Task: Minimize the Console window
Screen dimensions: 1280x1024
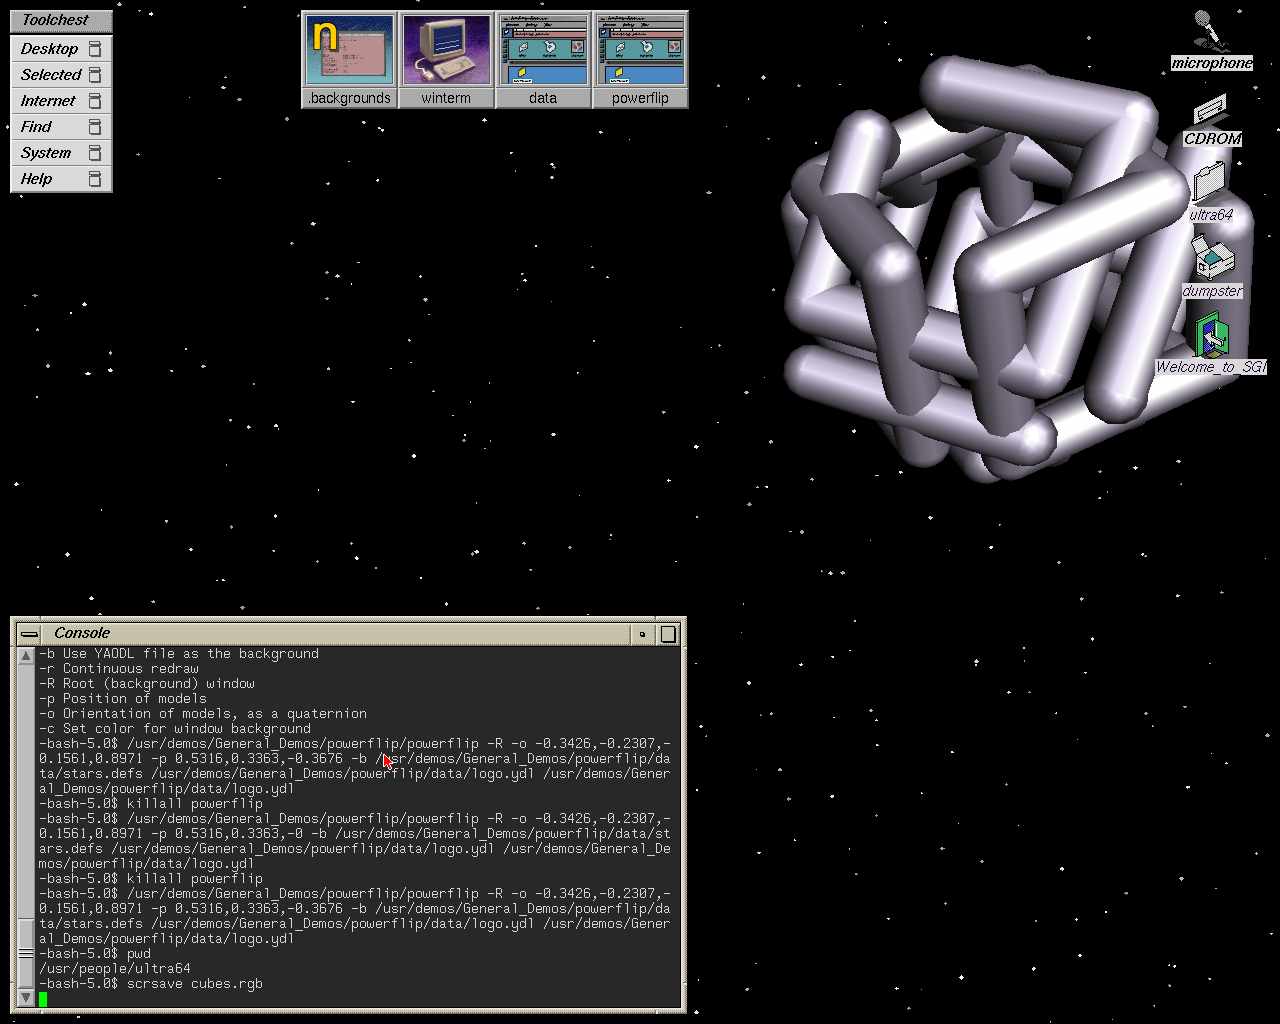Action: (642, 633)
